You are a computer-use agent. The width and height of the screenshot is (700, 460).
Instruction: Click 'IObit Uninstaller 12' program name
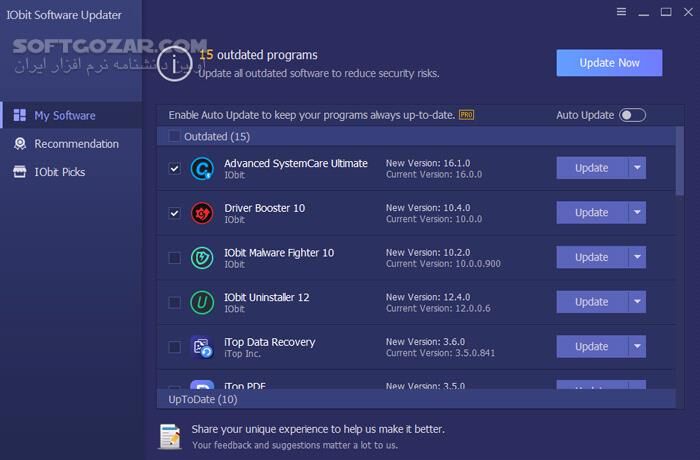click(x=267, y=297)
